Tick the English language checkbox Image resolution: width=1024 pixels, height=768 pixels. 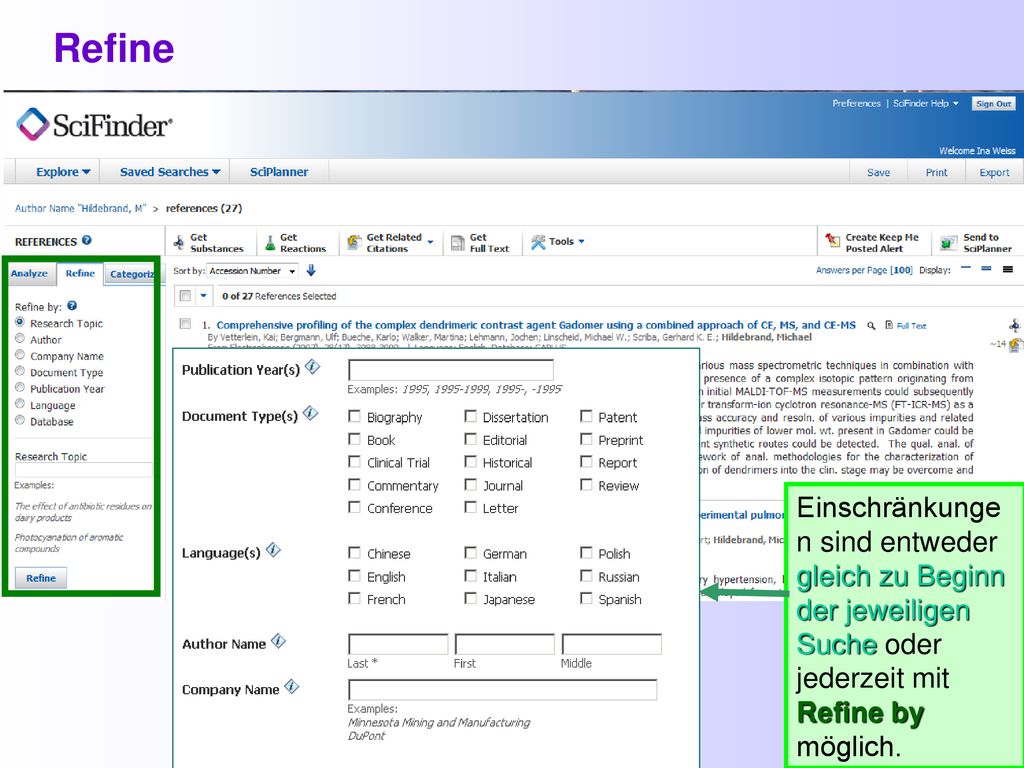click(x=354, y=576)
